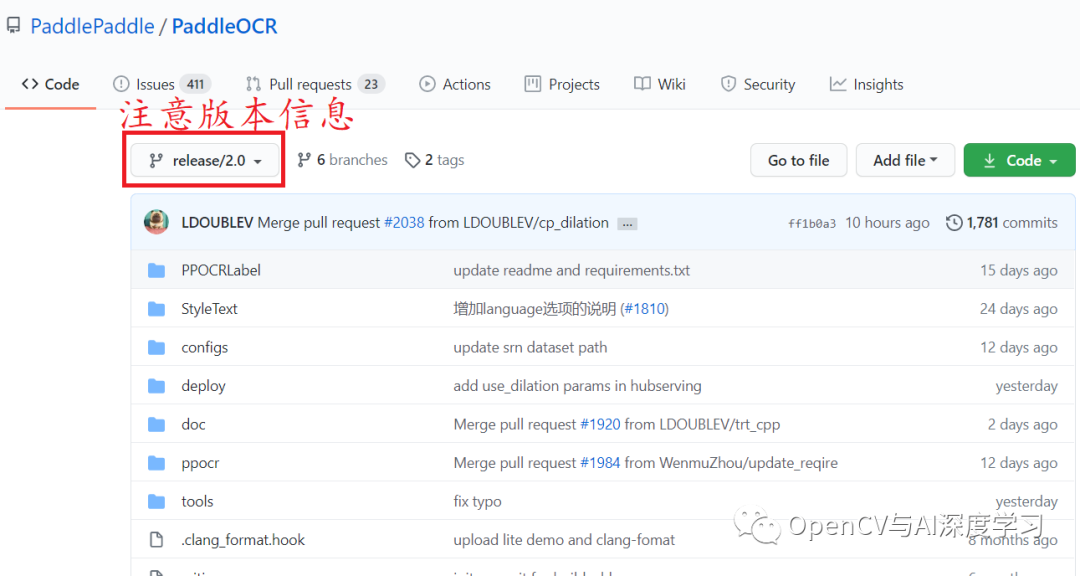
Task: View the 6 branches link
Action: [342, 160]
